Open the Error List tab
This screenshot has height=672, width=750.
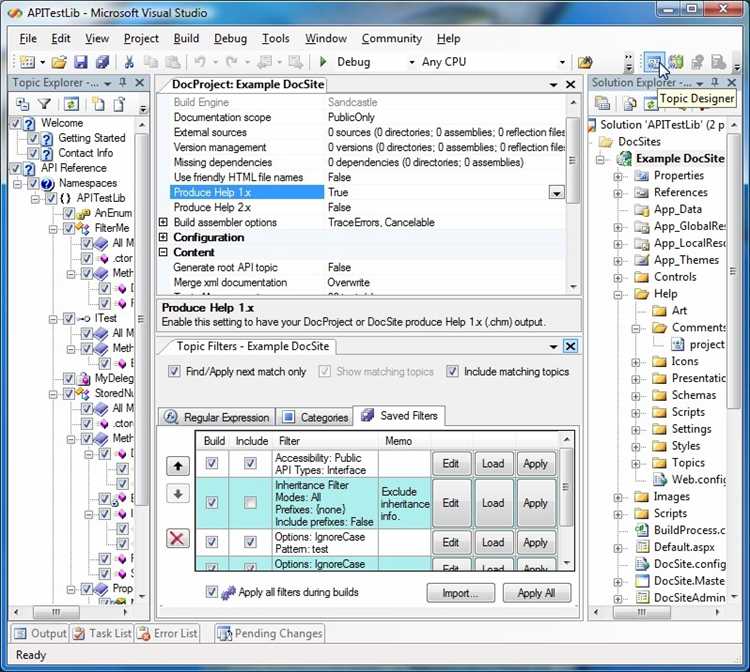(x=167, y=633)
